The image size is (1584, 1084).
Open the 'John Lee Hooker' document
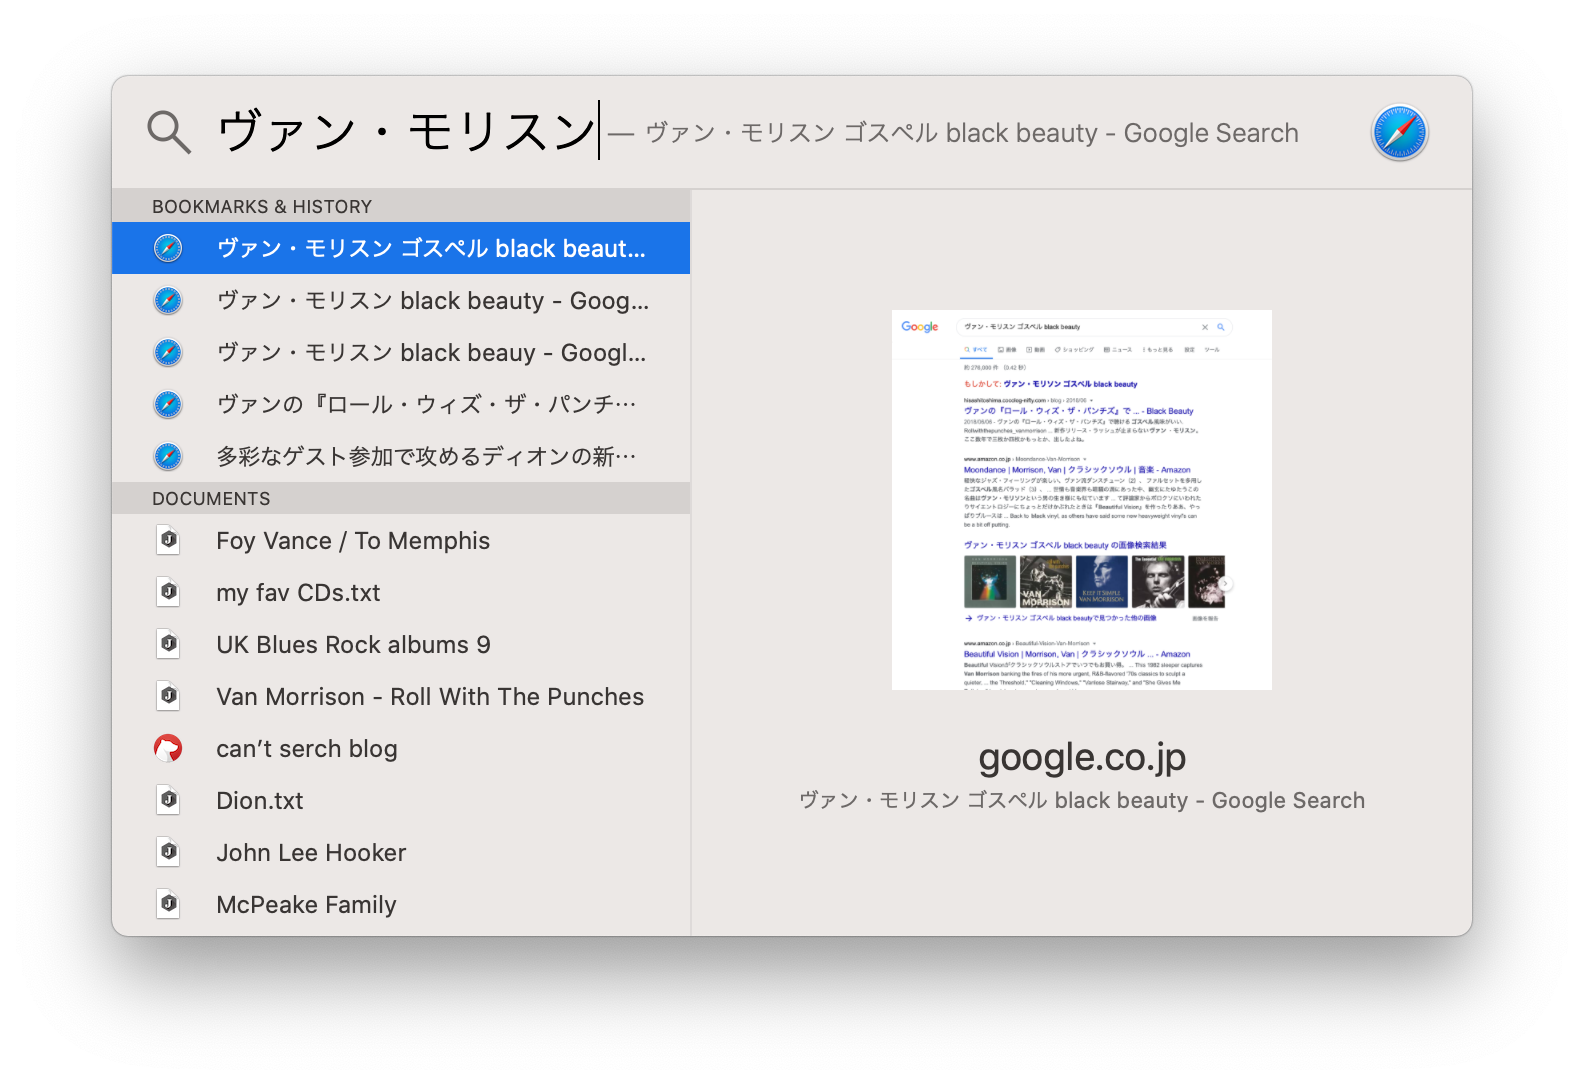(x=401, y=852)
